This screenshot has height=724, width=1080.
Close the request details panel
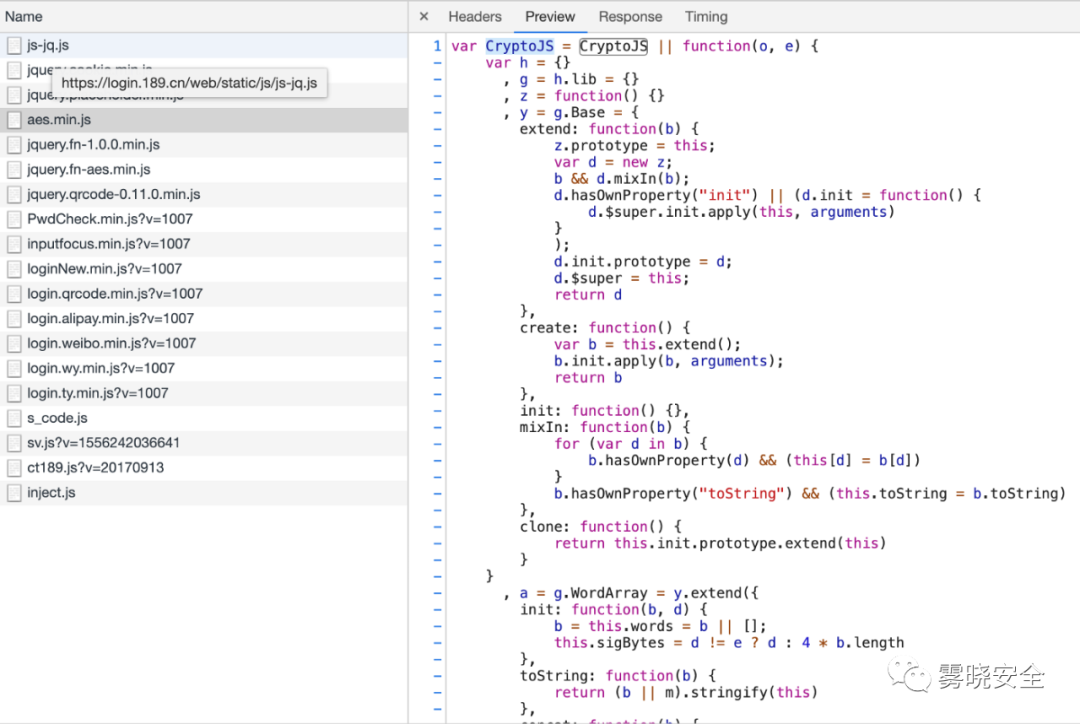424,17
